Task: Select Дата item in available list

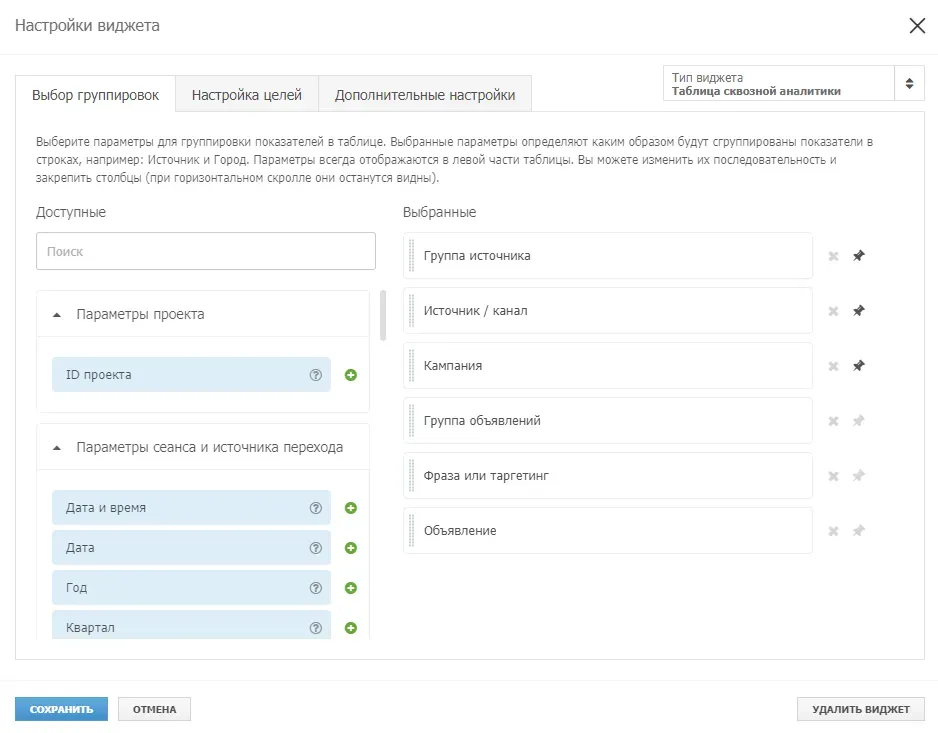Action: coord(191,548)
